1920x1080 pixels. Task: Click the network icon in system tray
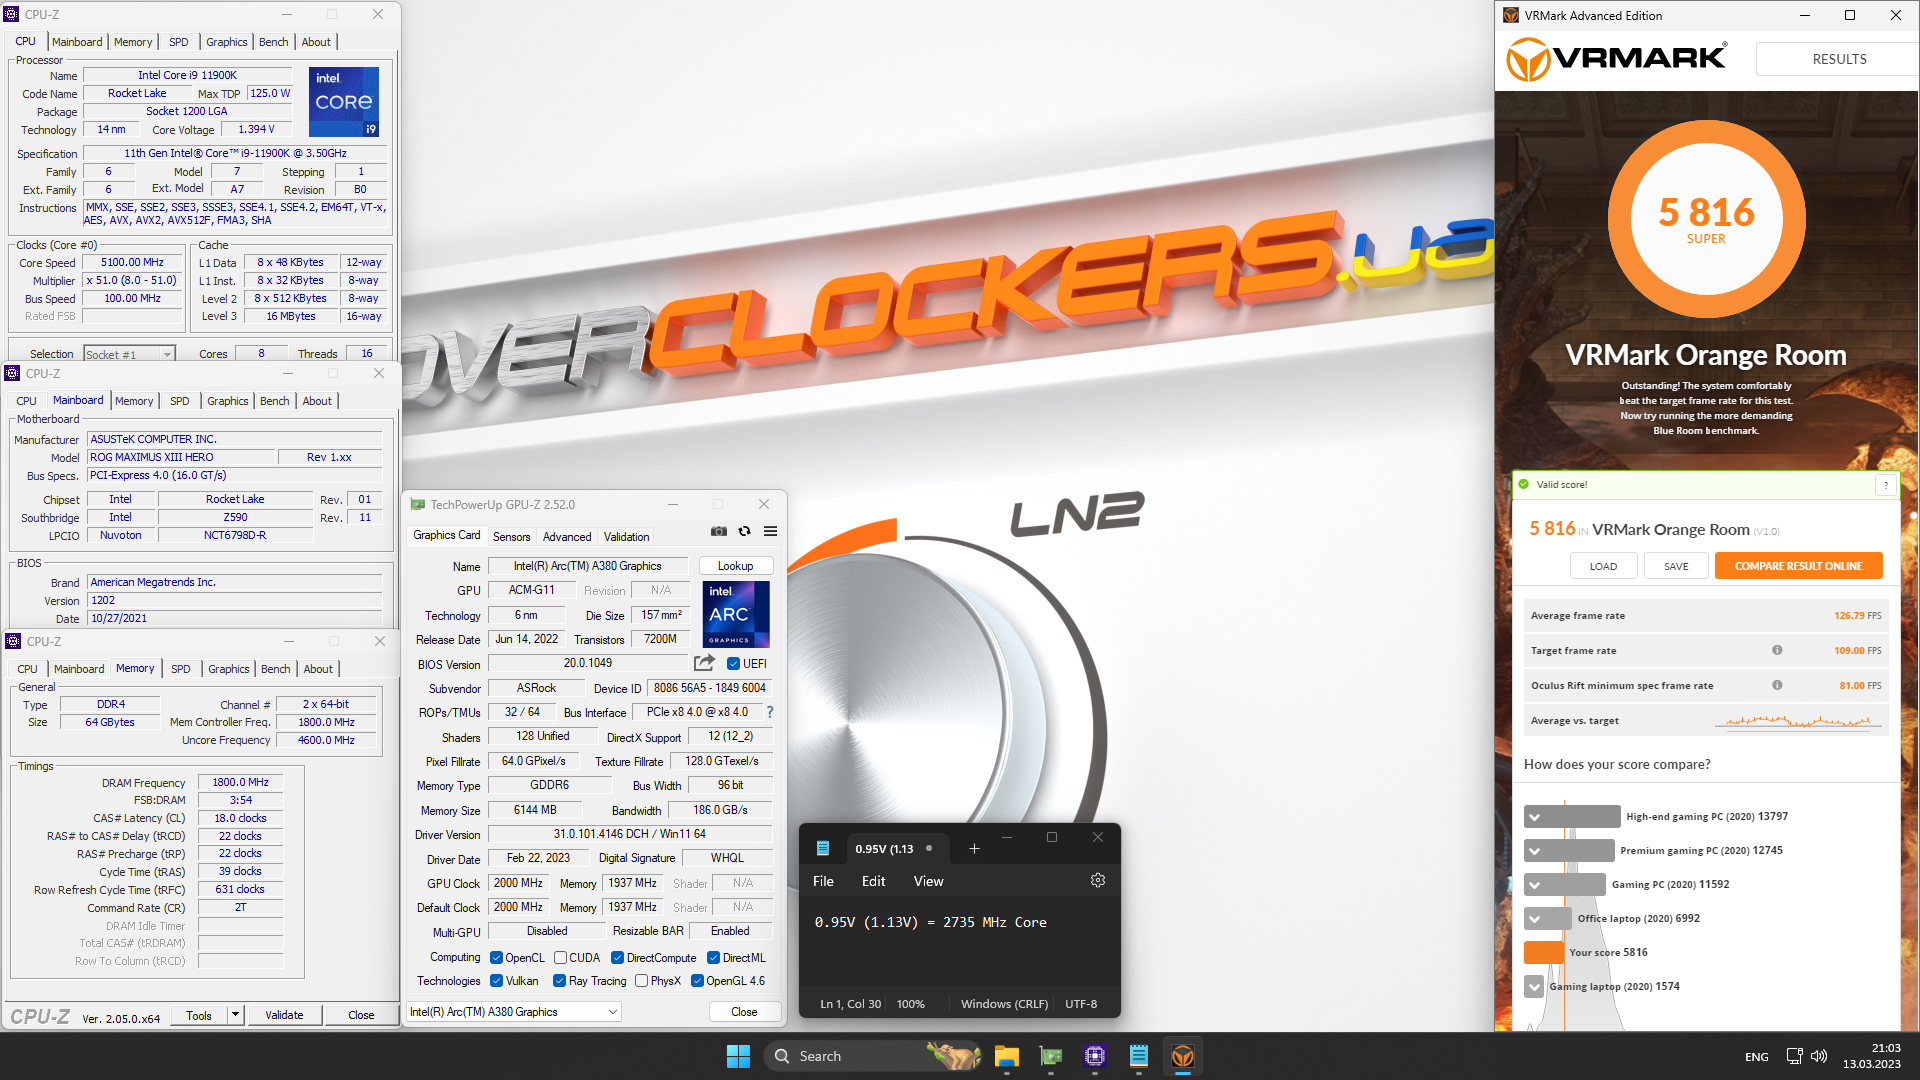1794,1056
